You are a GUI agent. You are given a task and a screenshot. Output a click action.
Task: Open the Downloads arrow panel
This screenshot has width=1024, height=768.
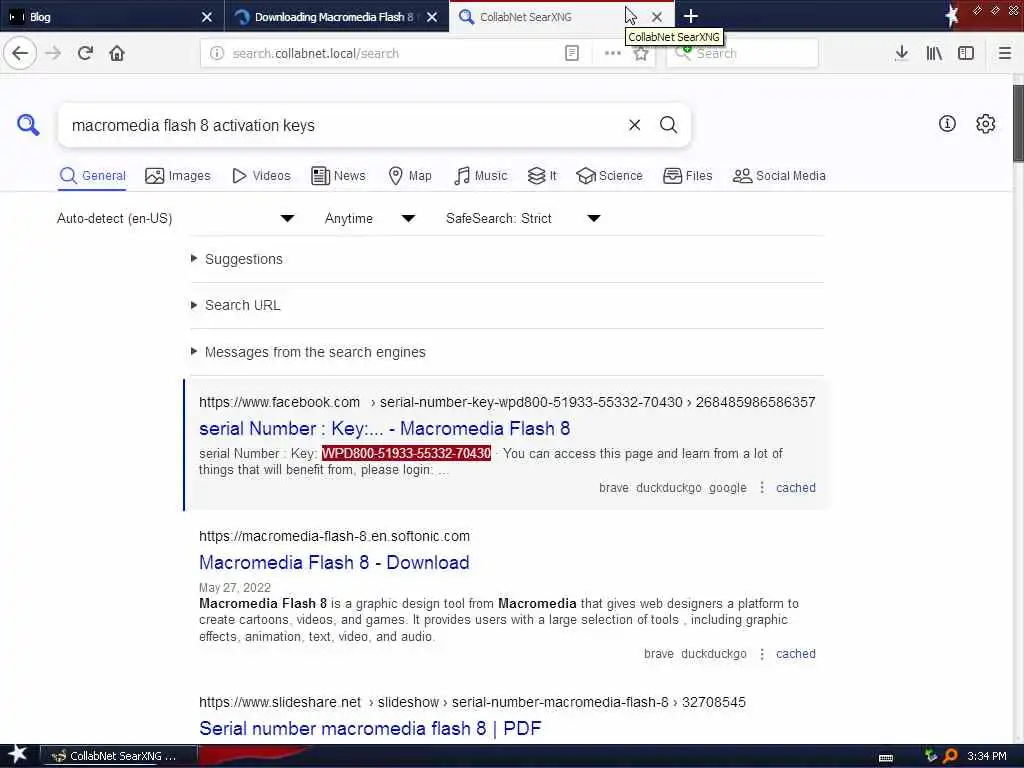coord(901,53)
